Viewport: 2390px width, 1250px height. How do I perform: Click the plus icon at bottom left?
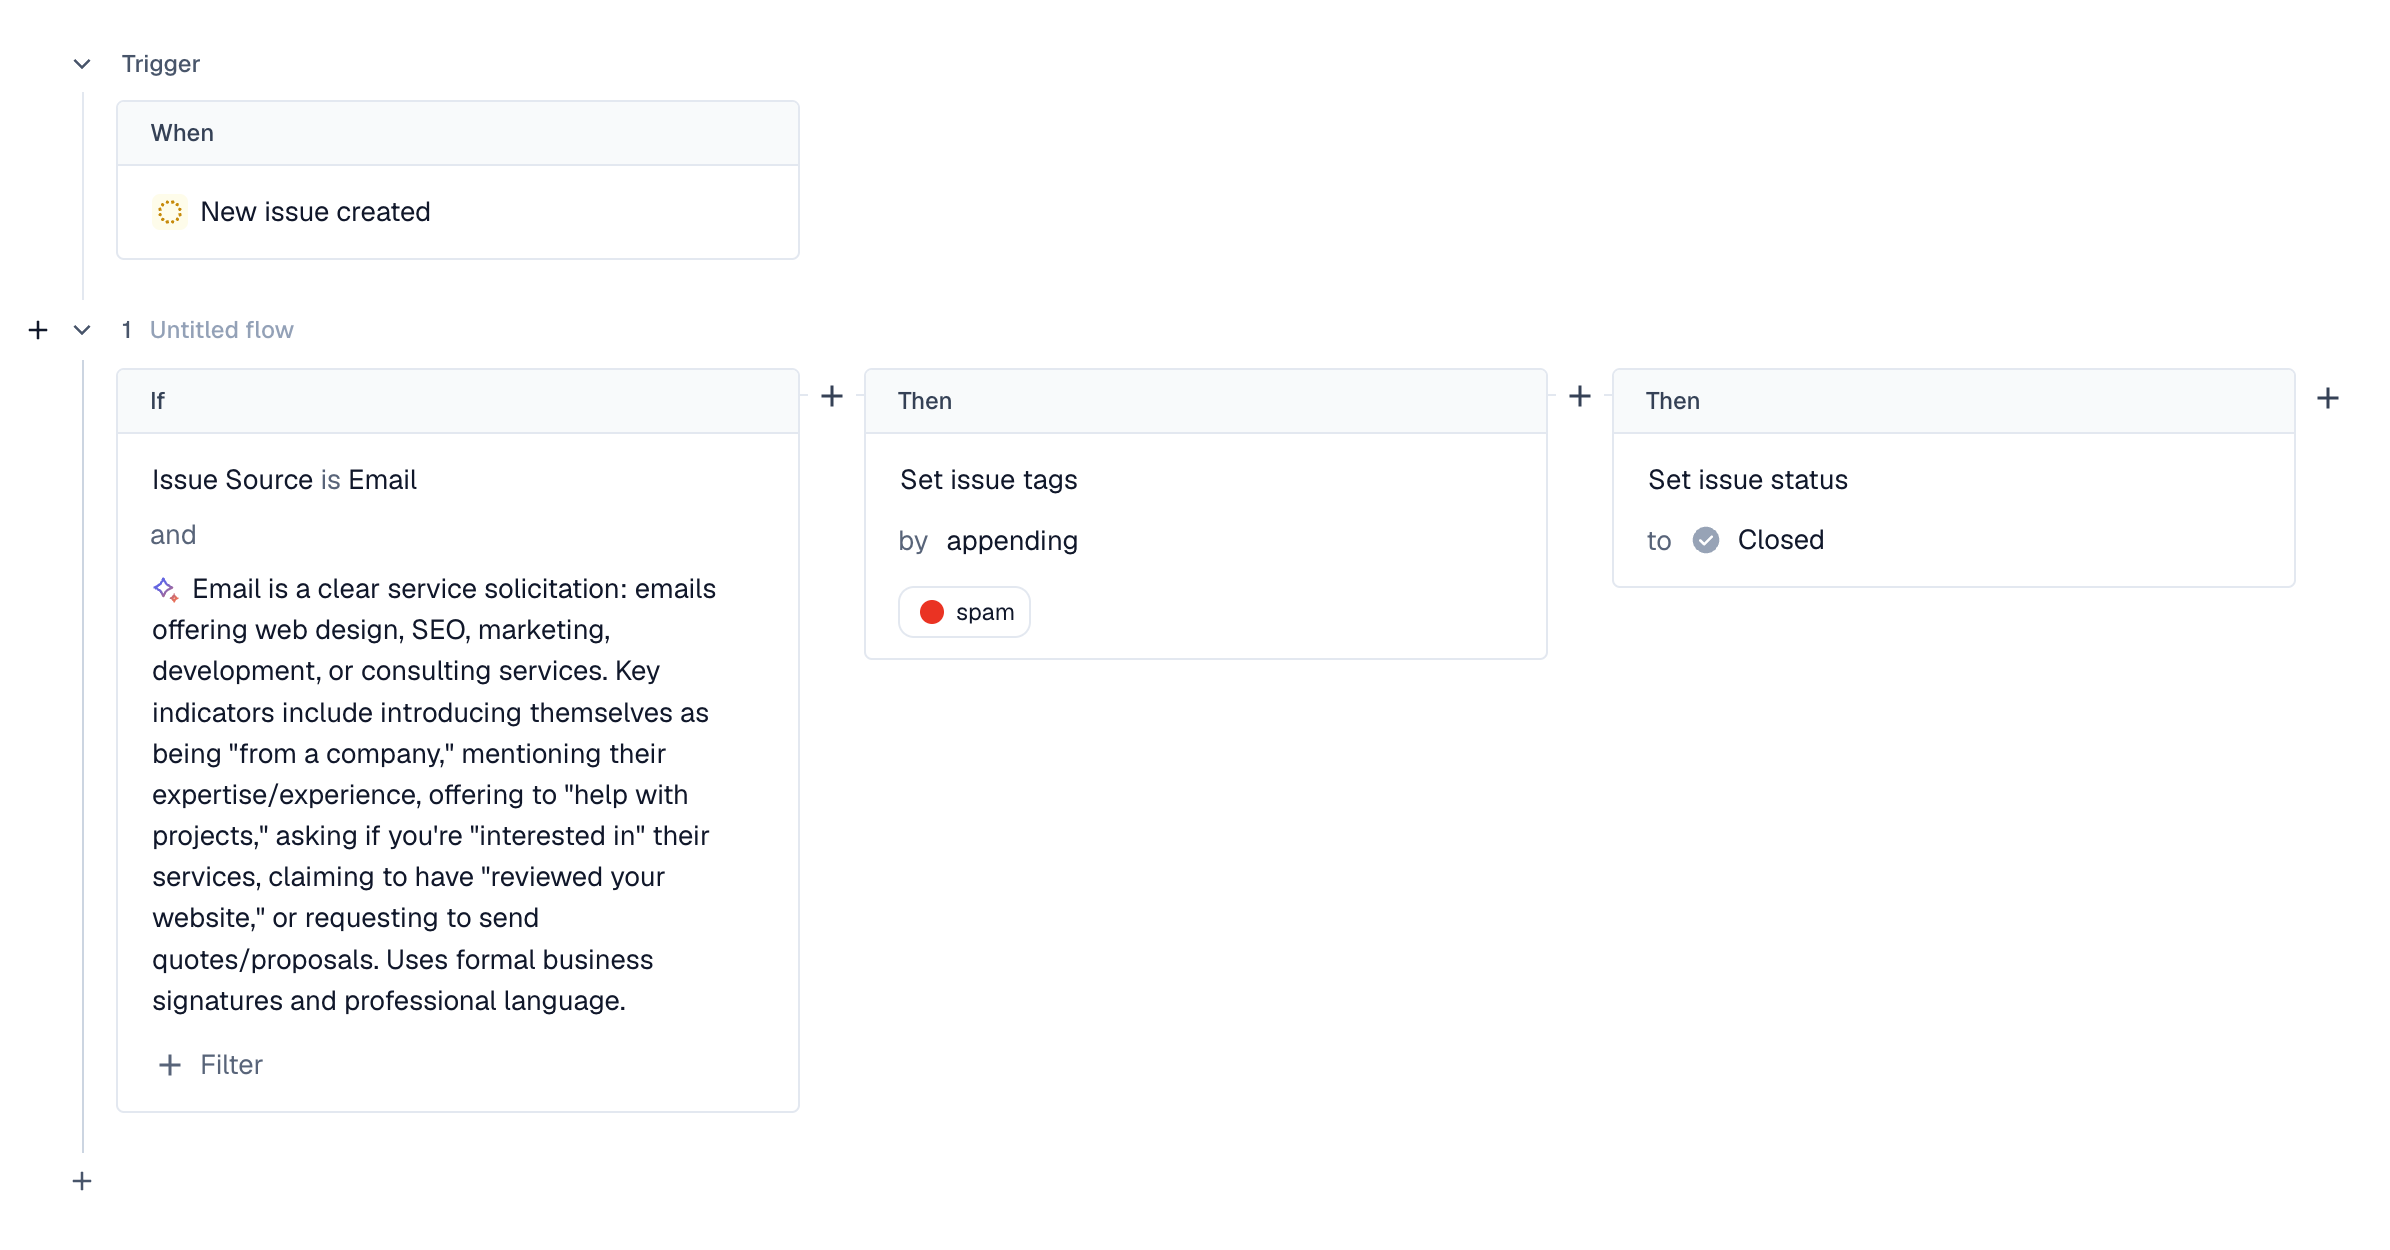point(82,1181)
